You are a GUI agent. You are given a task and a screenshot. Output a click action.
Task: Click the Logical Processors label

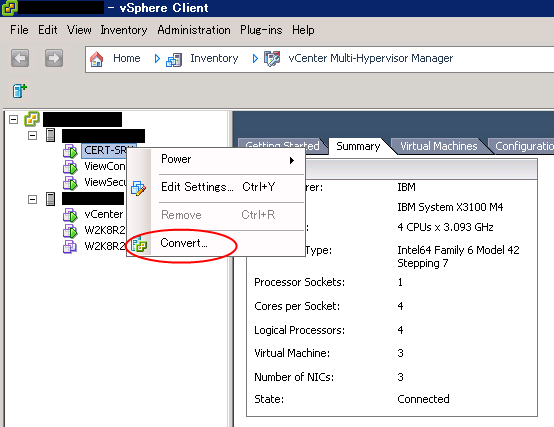pyautogui.click(x=299, y=330)
